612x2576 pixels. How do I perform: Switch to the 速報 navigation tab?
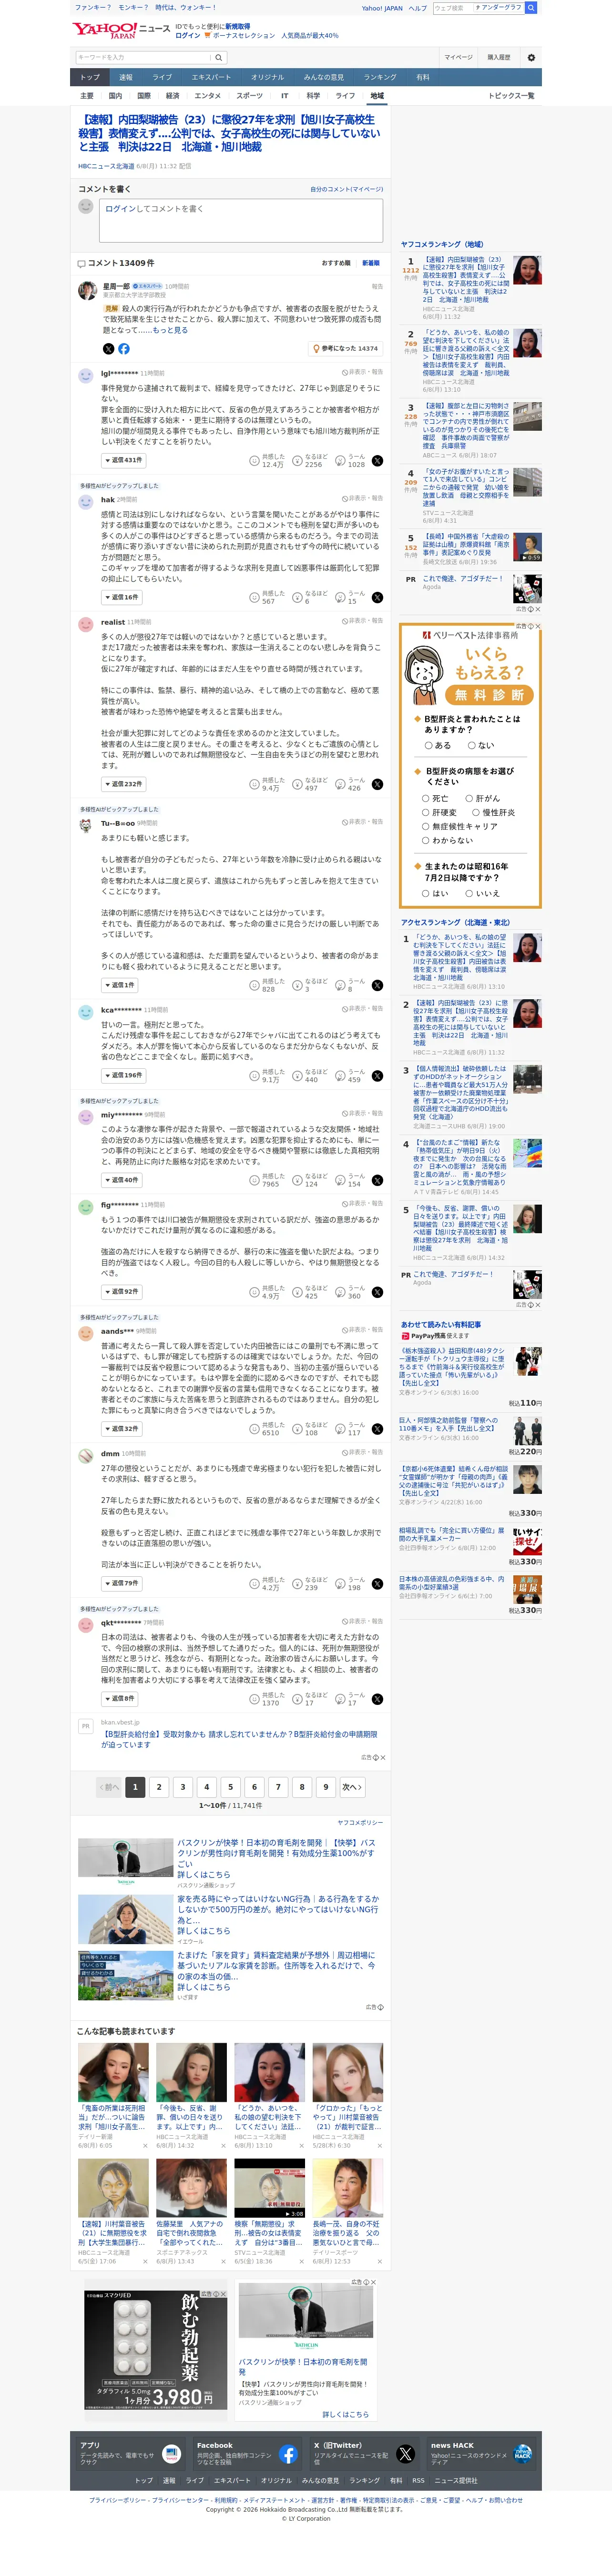pos(126,77)
